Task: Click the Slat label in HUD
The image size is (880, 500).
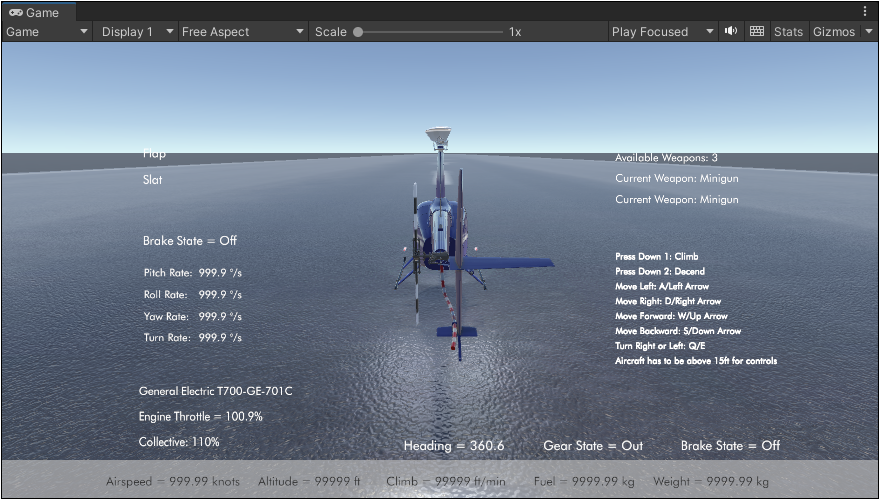Action: (x=152, y=180)
